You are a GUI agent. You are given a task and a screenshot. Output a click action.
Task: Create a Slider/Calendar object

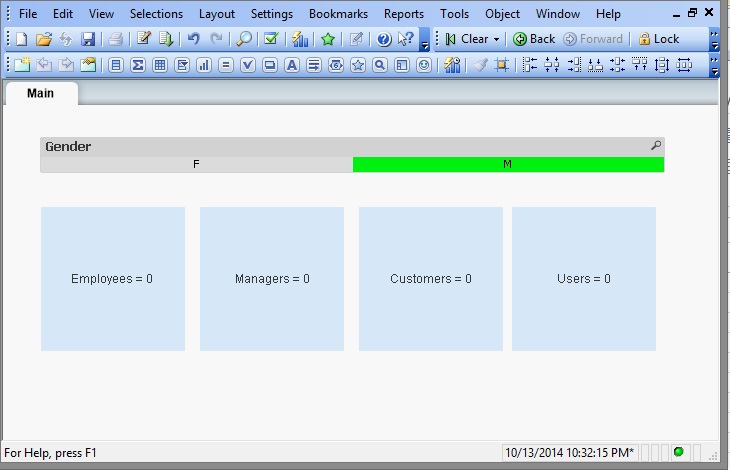pos(336,65)
